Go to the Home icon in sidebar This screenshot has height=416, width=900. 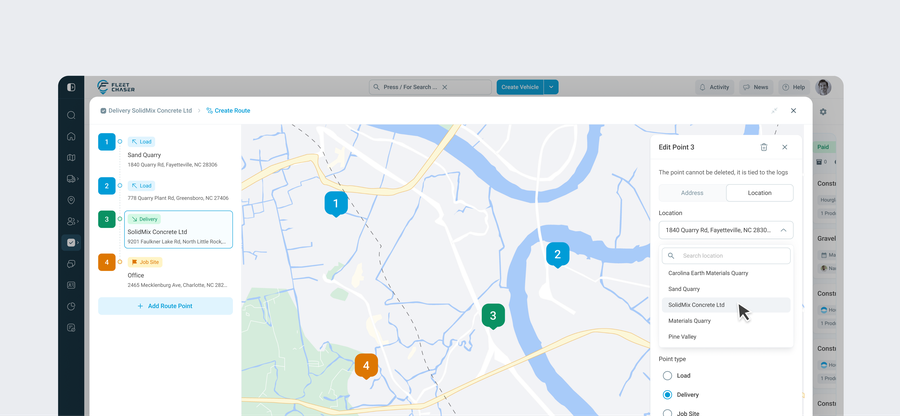(x=71, y=136)
